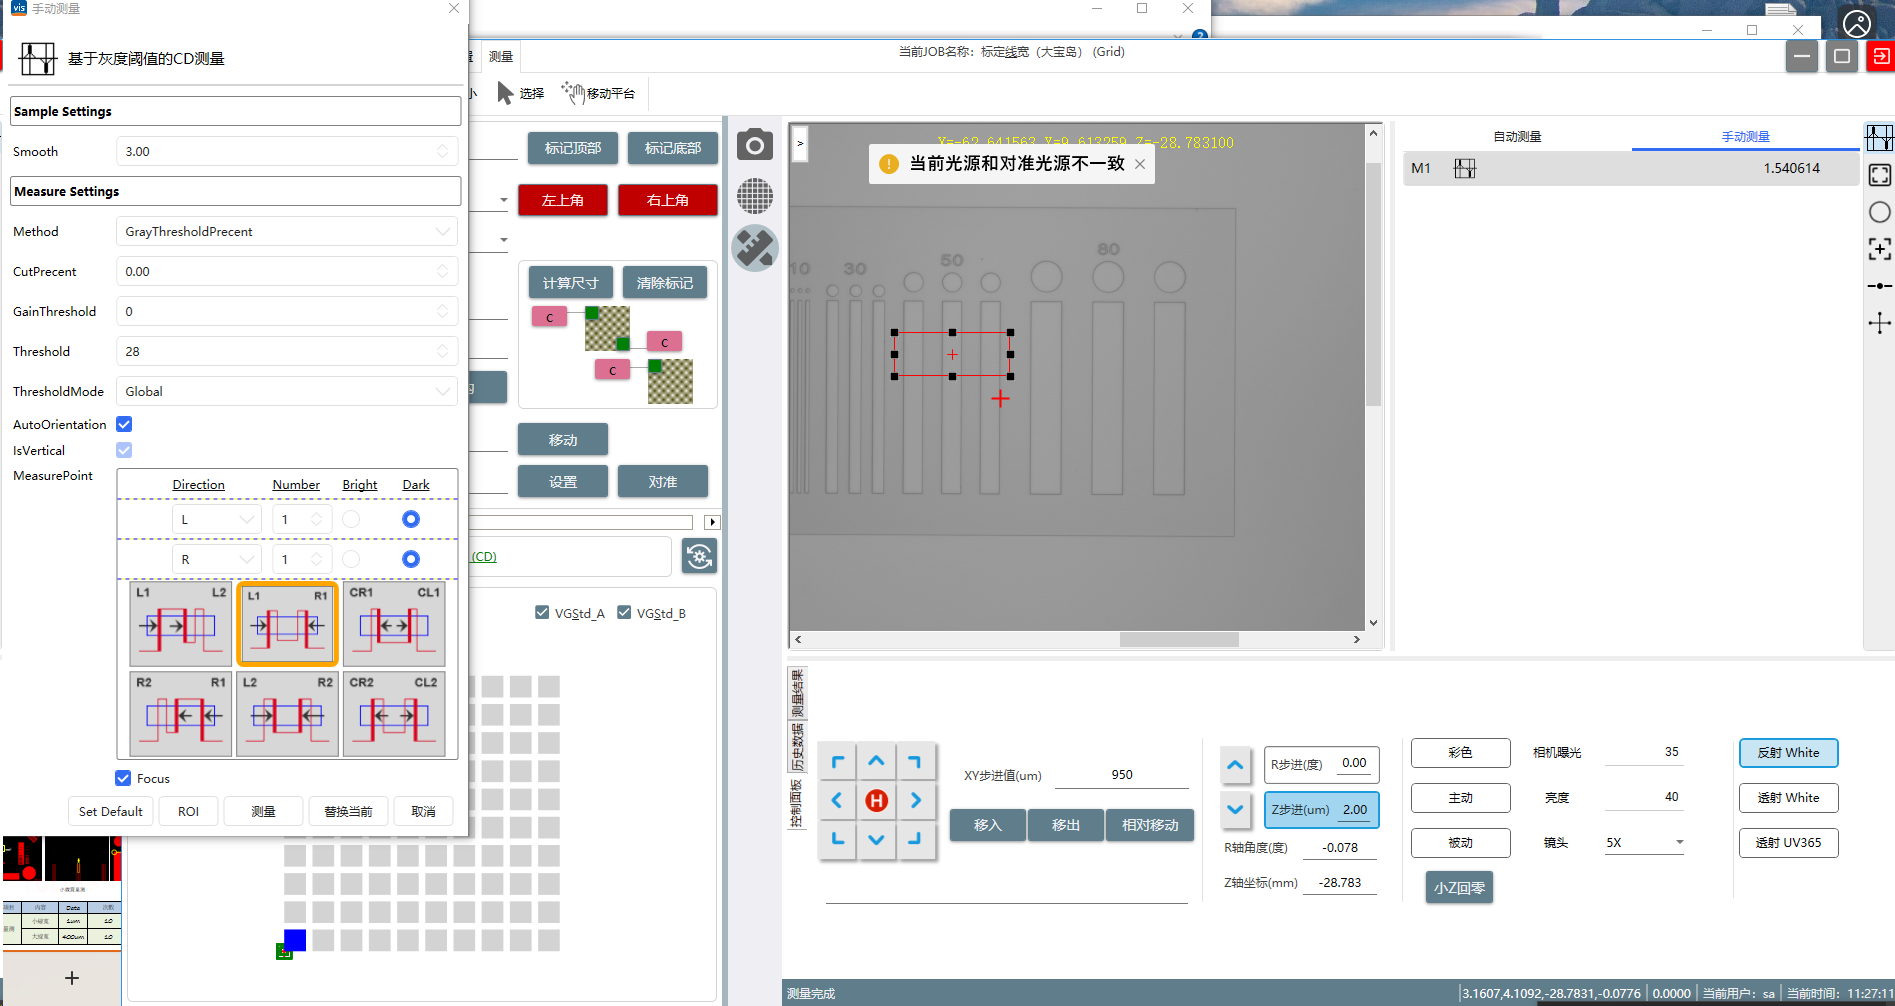The image size is (1895, 1006).
Task: Uncheck the Focus checkbox
Action: point(123,778)
